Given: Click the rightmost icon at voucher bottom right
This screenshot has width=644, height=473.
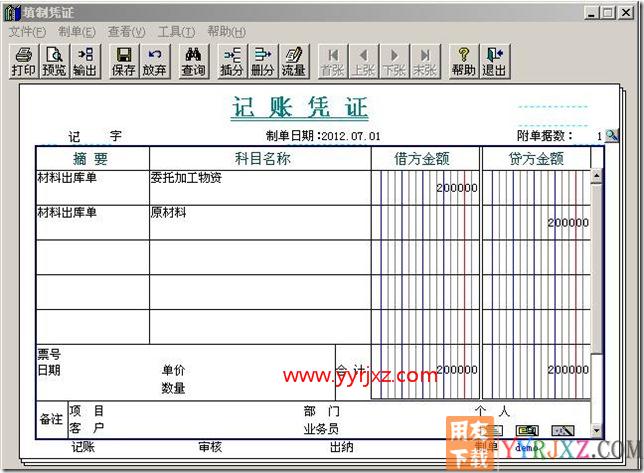Looking at the screenshot, I should [563, 430].
